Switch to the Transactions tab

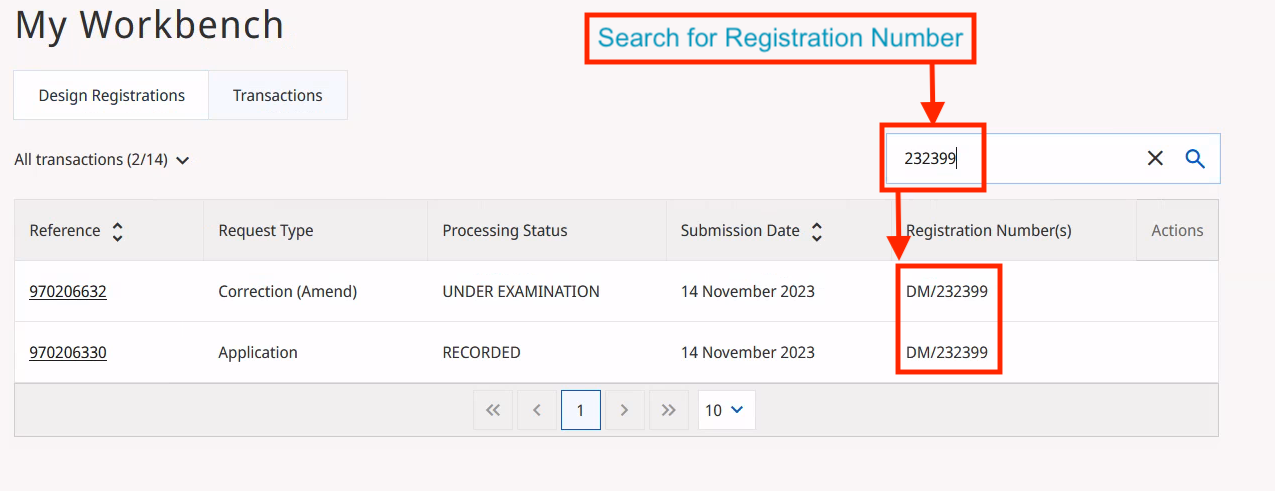[277, 96]
